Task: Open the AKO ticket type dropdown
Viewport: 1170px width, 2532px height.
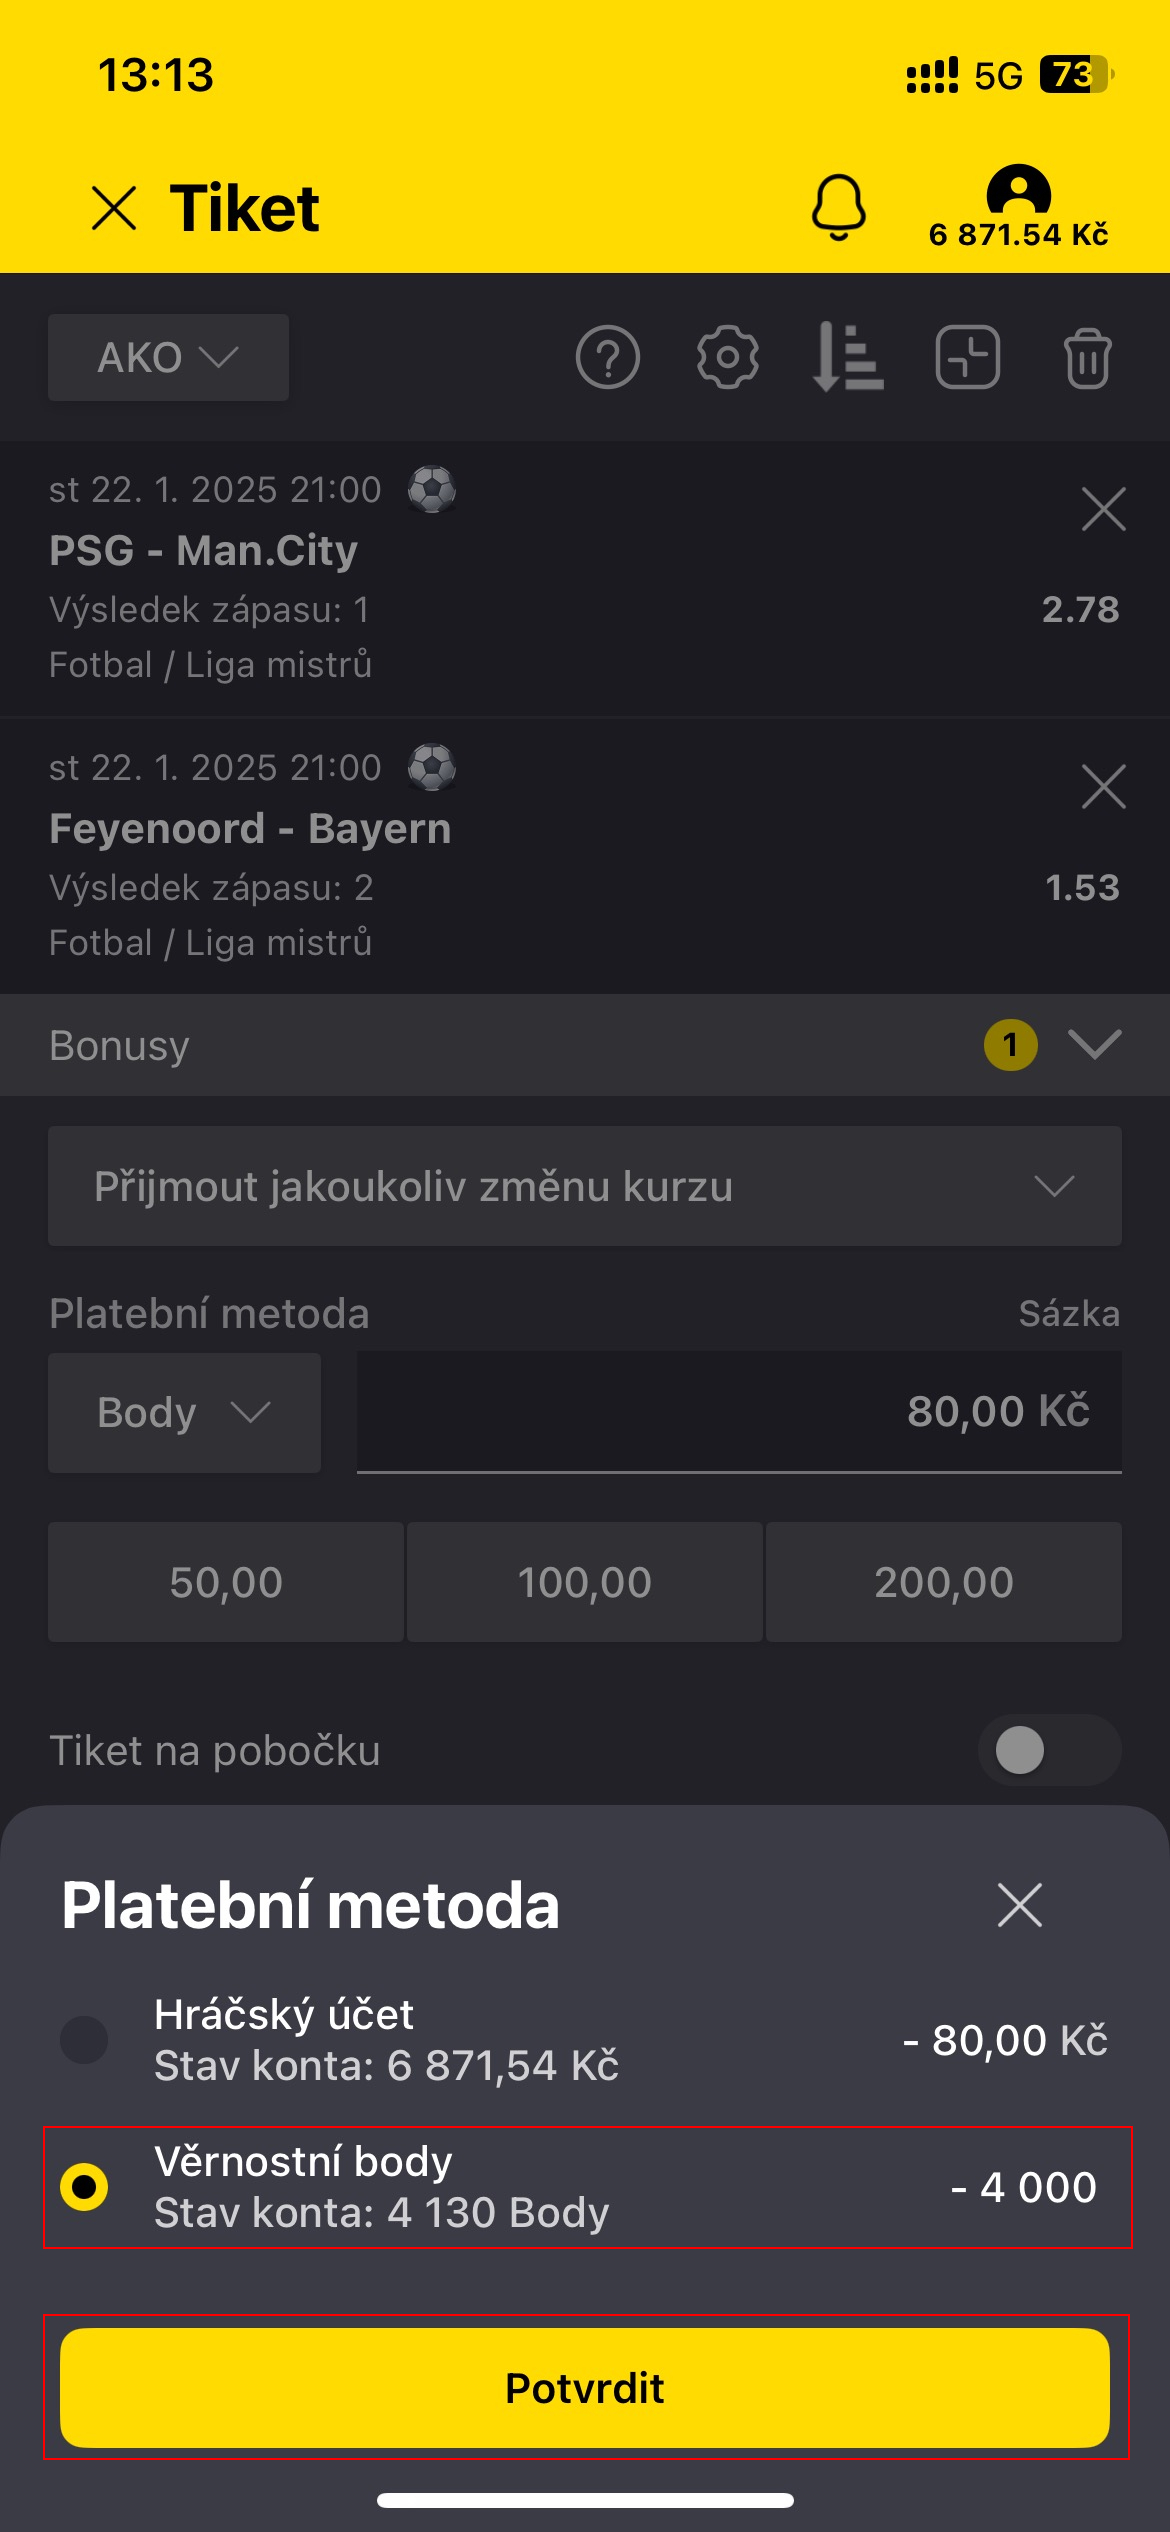Action: pyautogui.click(x=168, y=357)
